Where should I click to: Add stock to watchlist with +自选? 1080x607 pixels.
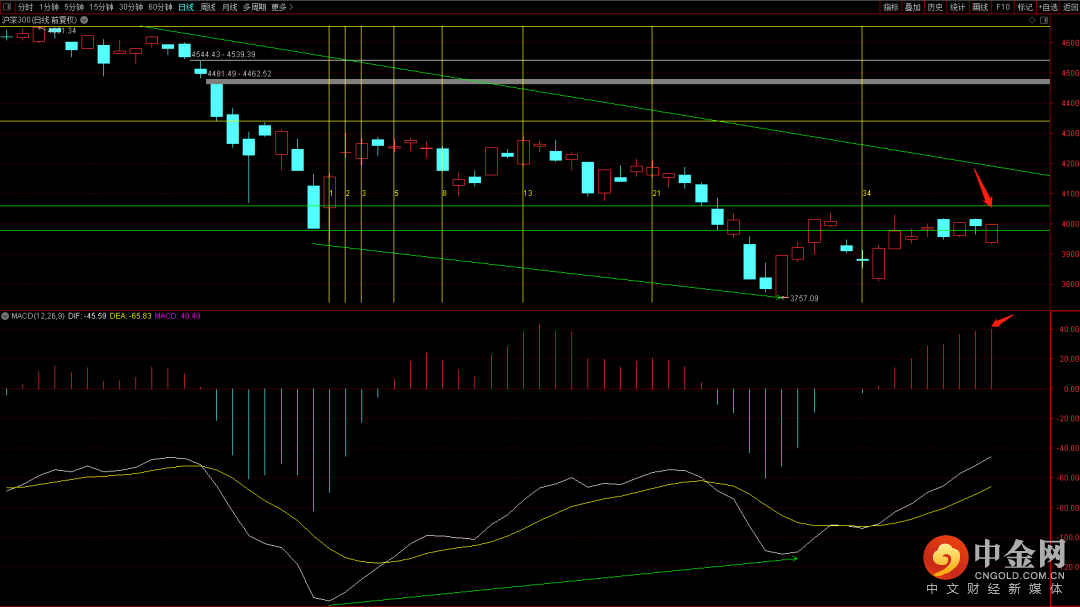click(x=1048, y=7)
